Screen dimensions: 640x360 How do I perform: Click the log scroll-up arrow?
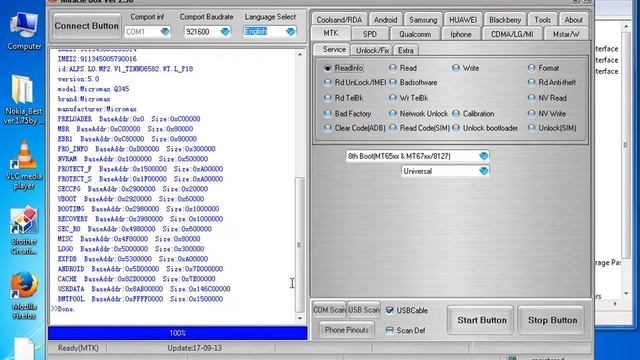coord(300,54)
